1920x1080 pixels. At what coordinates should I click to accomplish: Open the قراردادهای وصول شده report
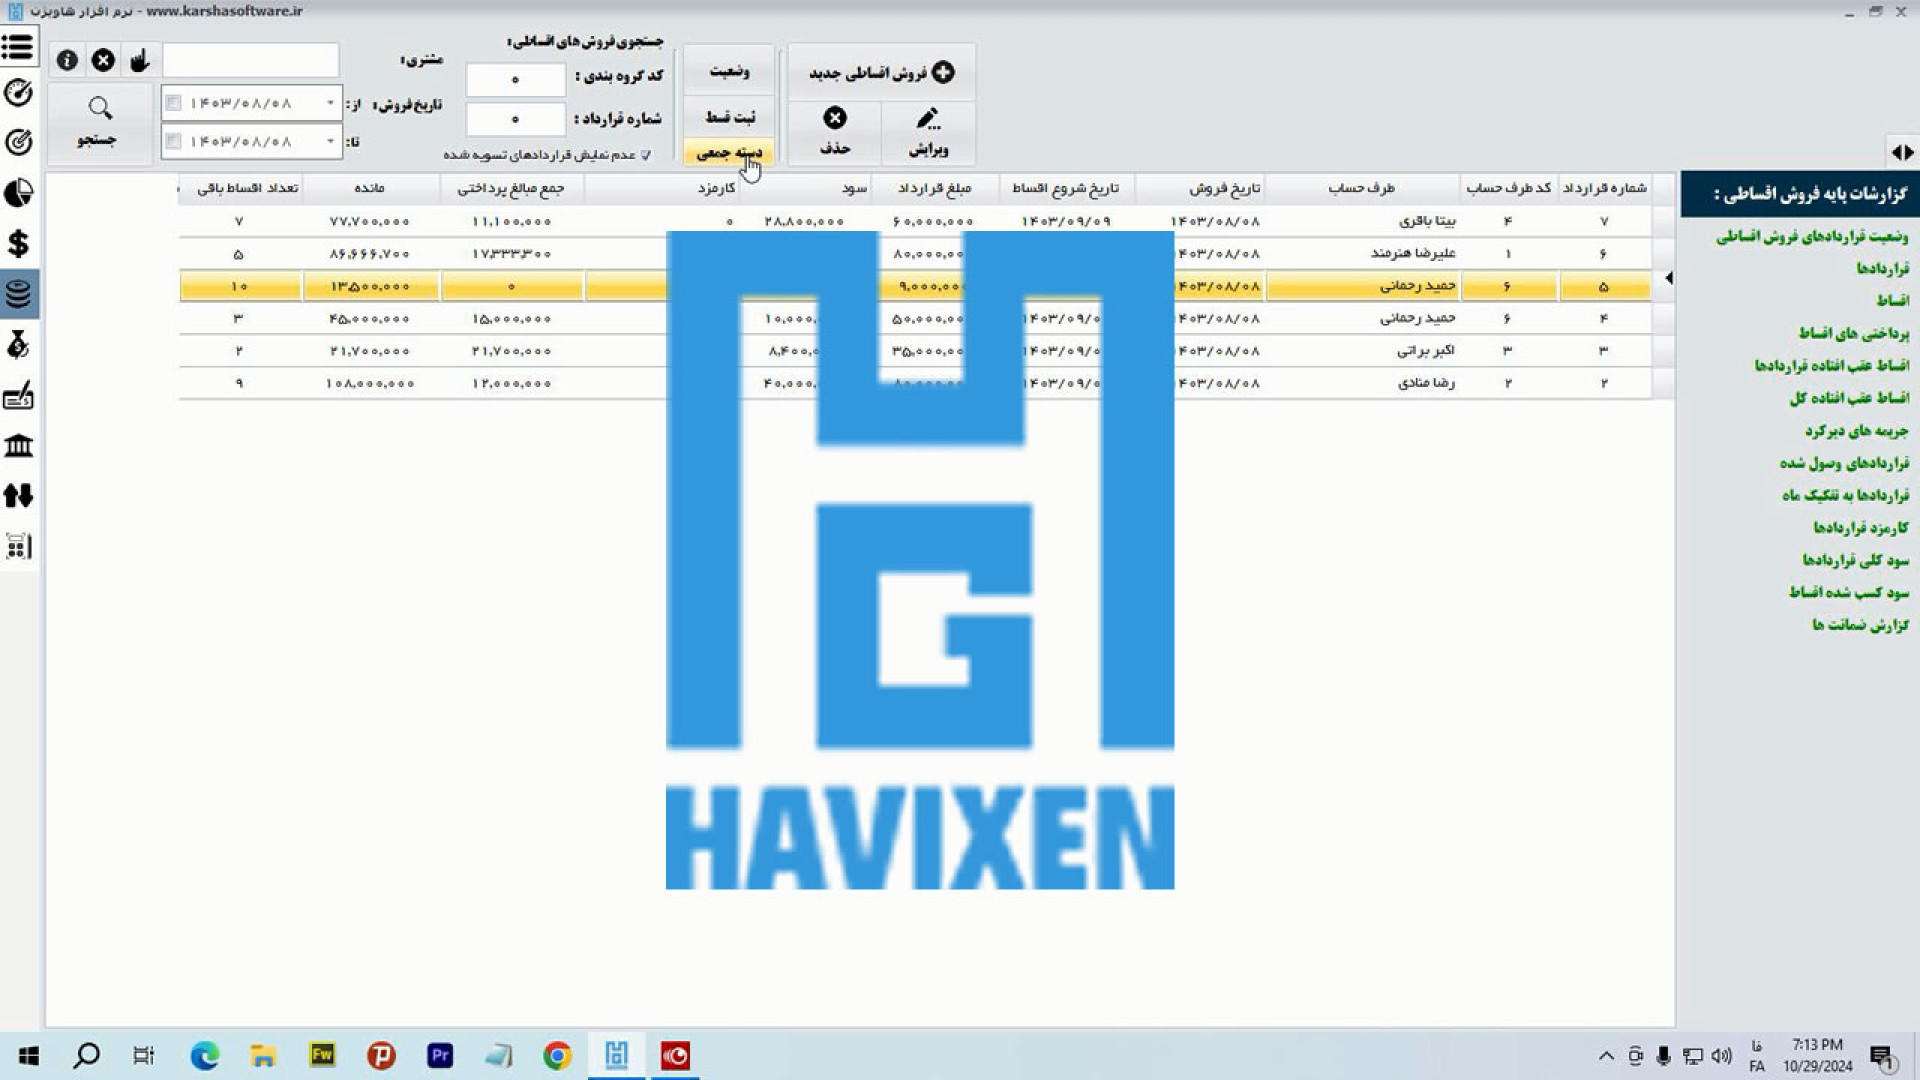coord(1845,463)
